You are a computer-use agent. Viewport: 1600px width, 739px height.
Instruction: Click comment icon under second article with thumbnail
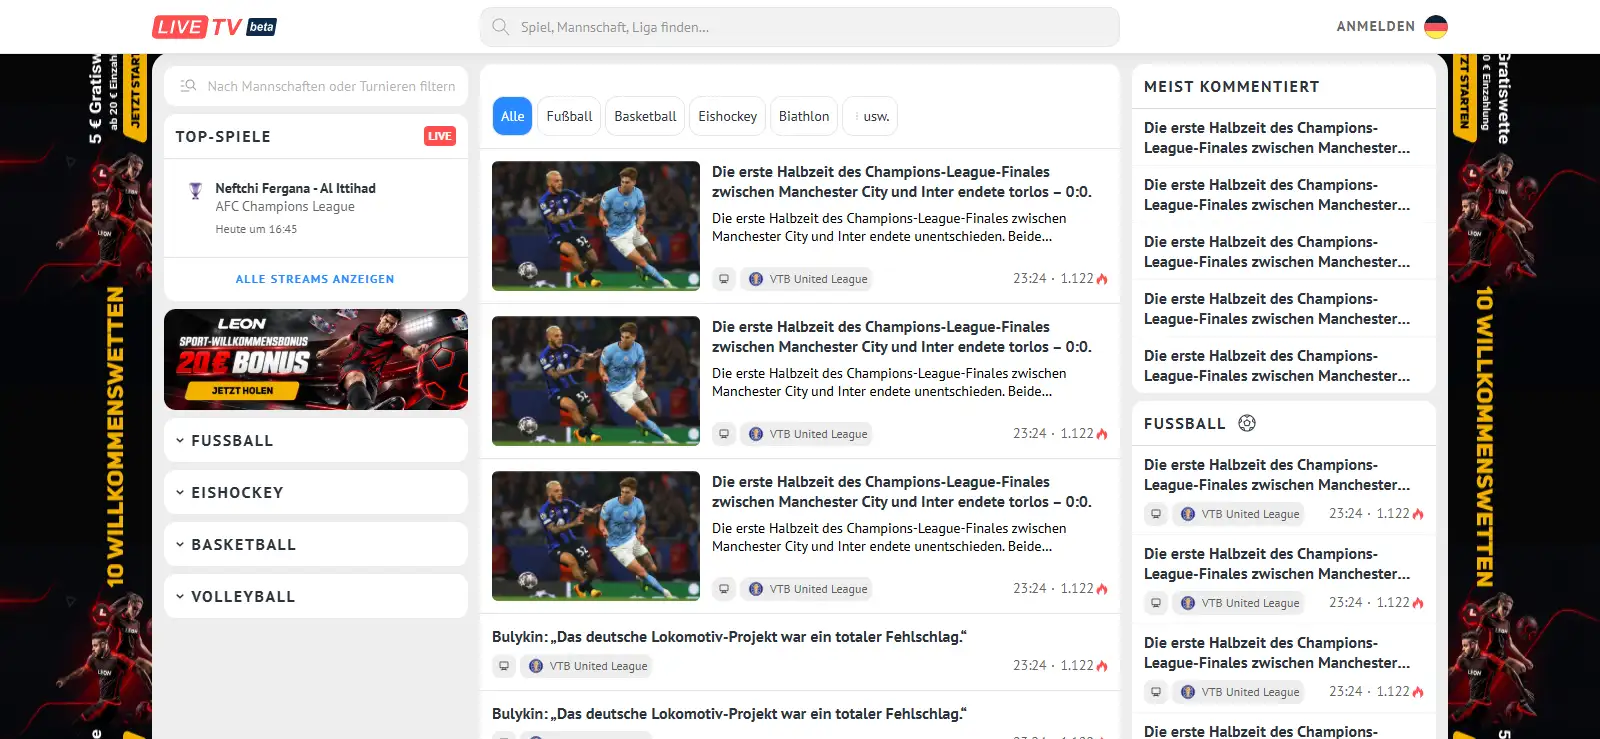[724, 434]
